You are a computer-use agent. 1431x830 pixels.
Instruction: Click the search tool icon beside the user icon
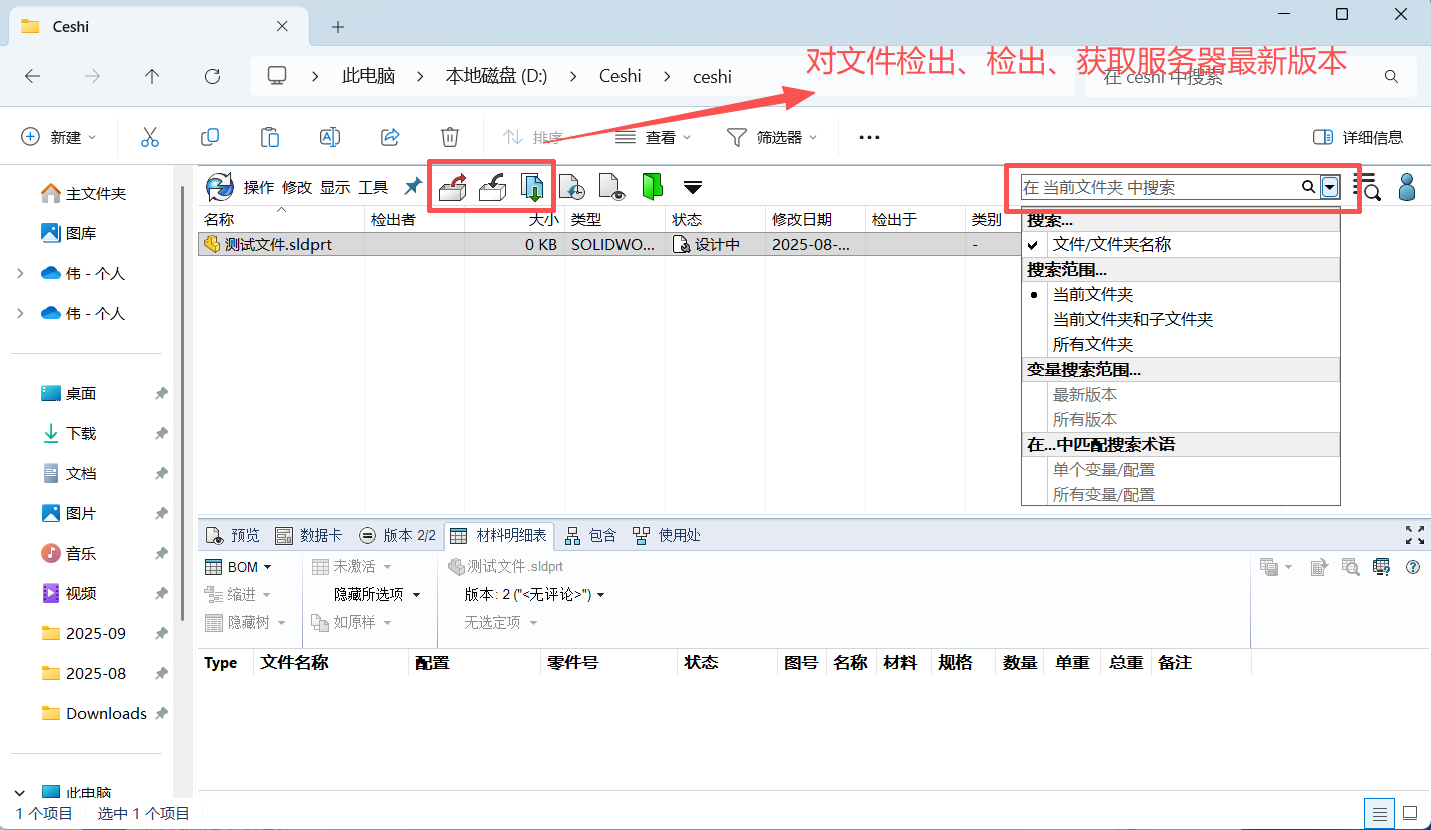click(x=1366, y=186)
